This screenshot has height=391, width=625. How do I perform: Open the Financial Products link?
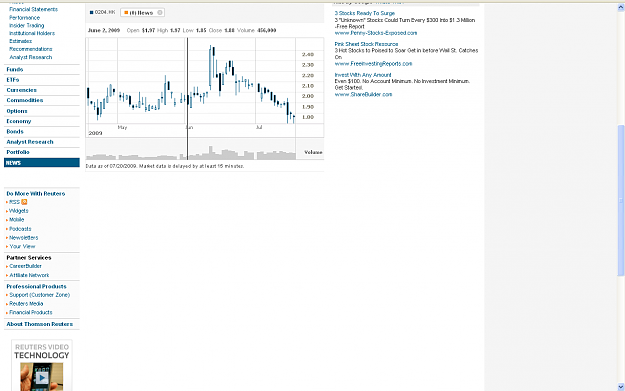tap(31, 312)
